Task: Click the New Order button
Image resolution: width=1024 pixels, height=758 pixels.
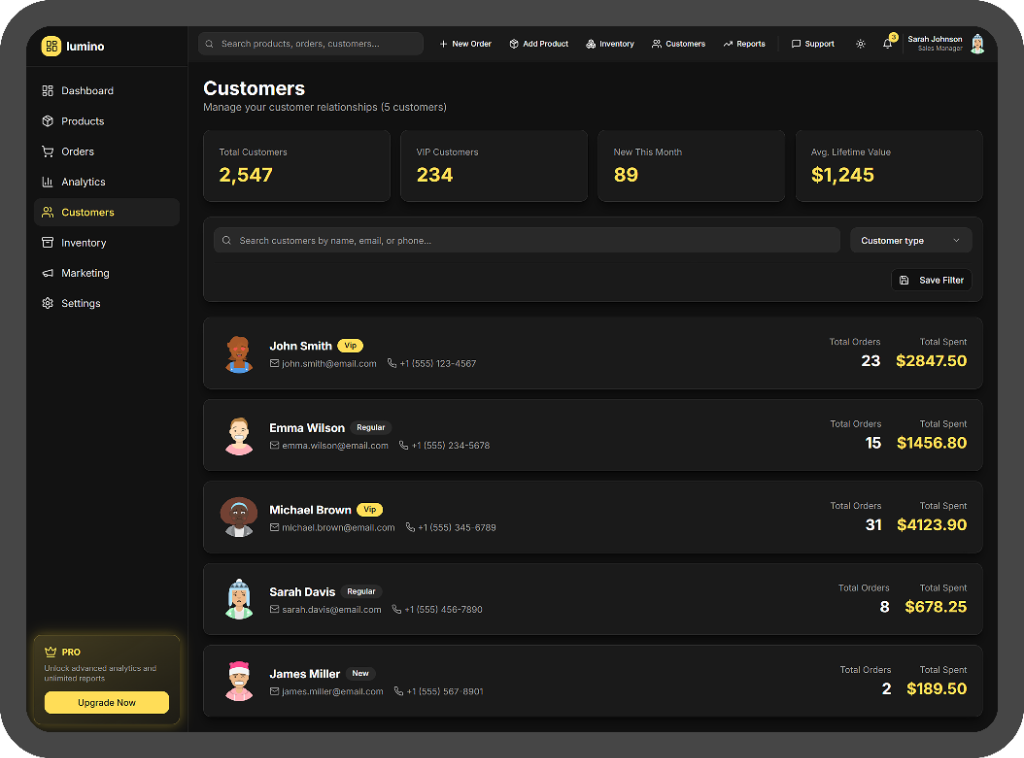Action: pyautogui.click(x=465, y=44)
